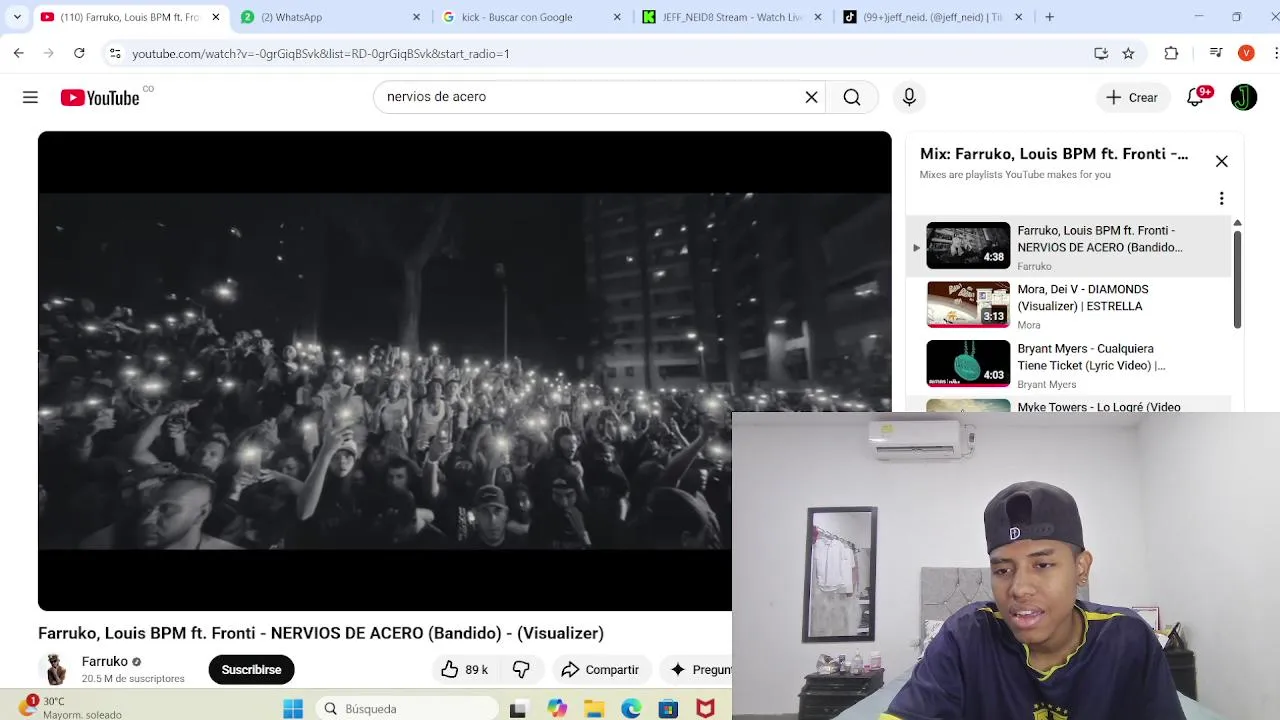Open YouTube notifications bell
Screen dimensions: 1280x720
[1196, 97]
